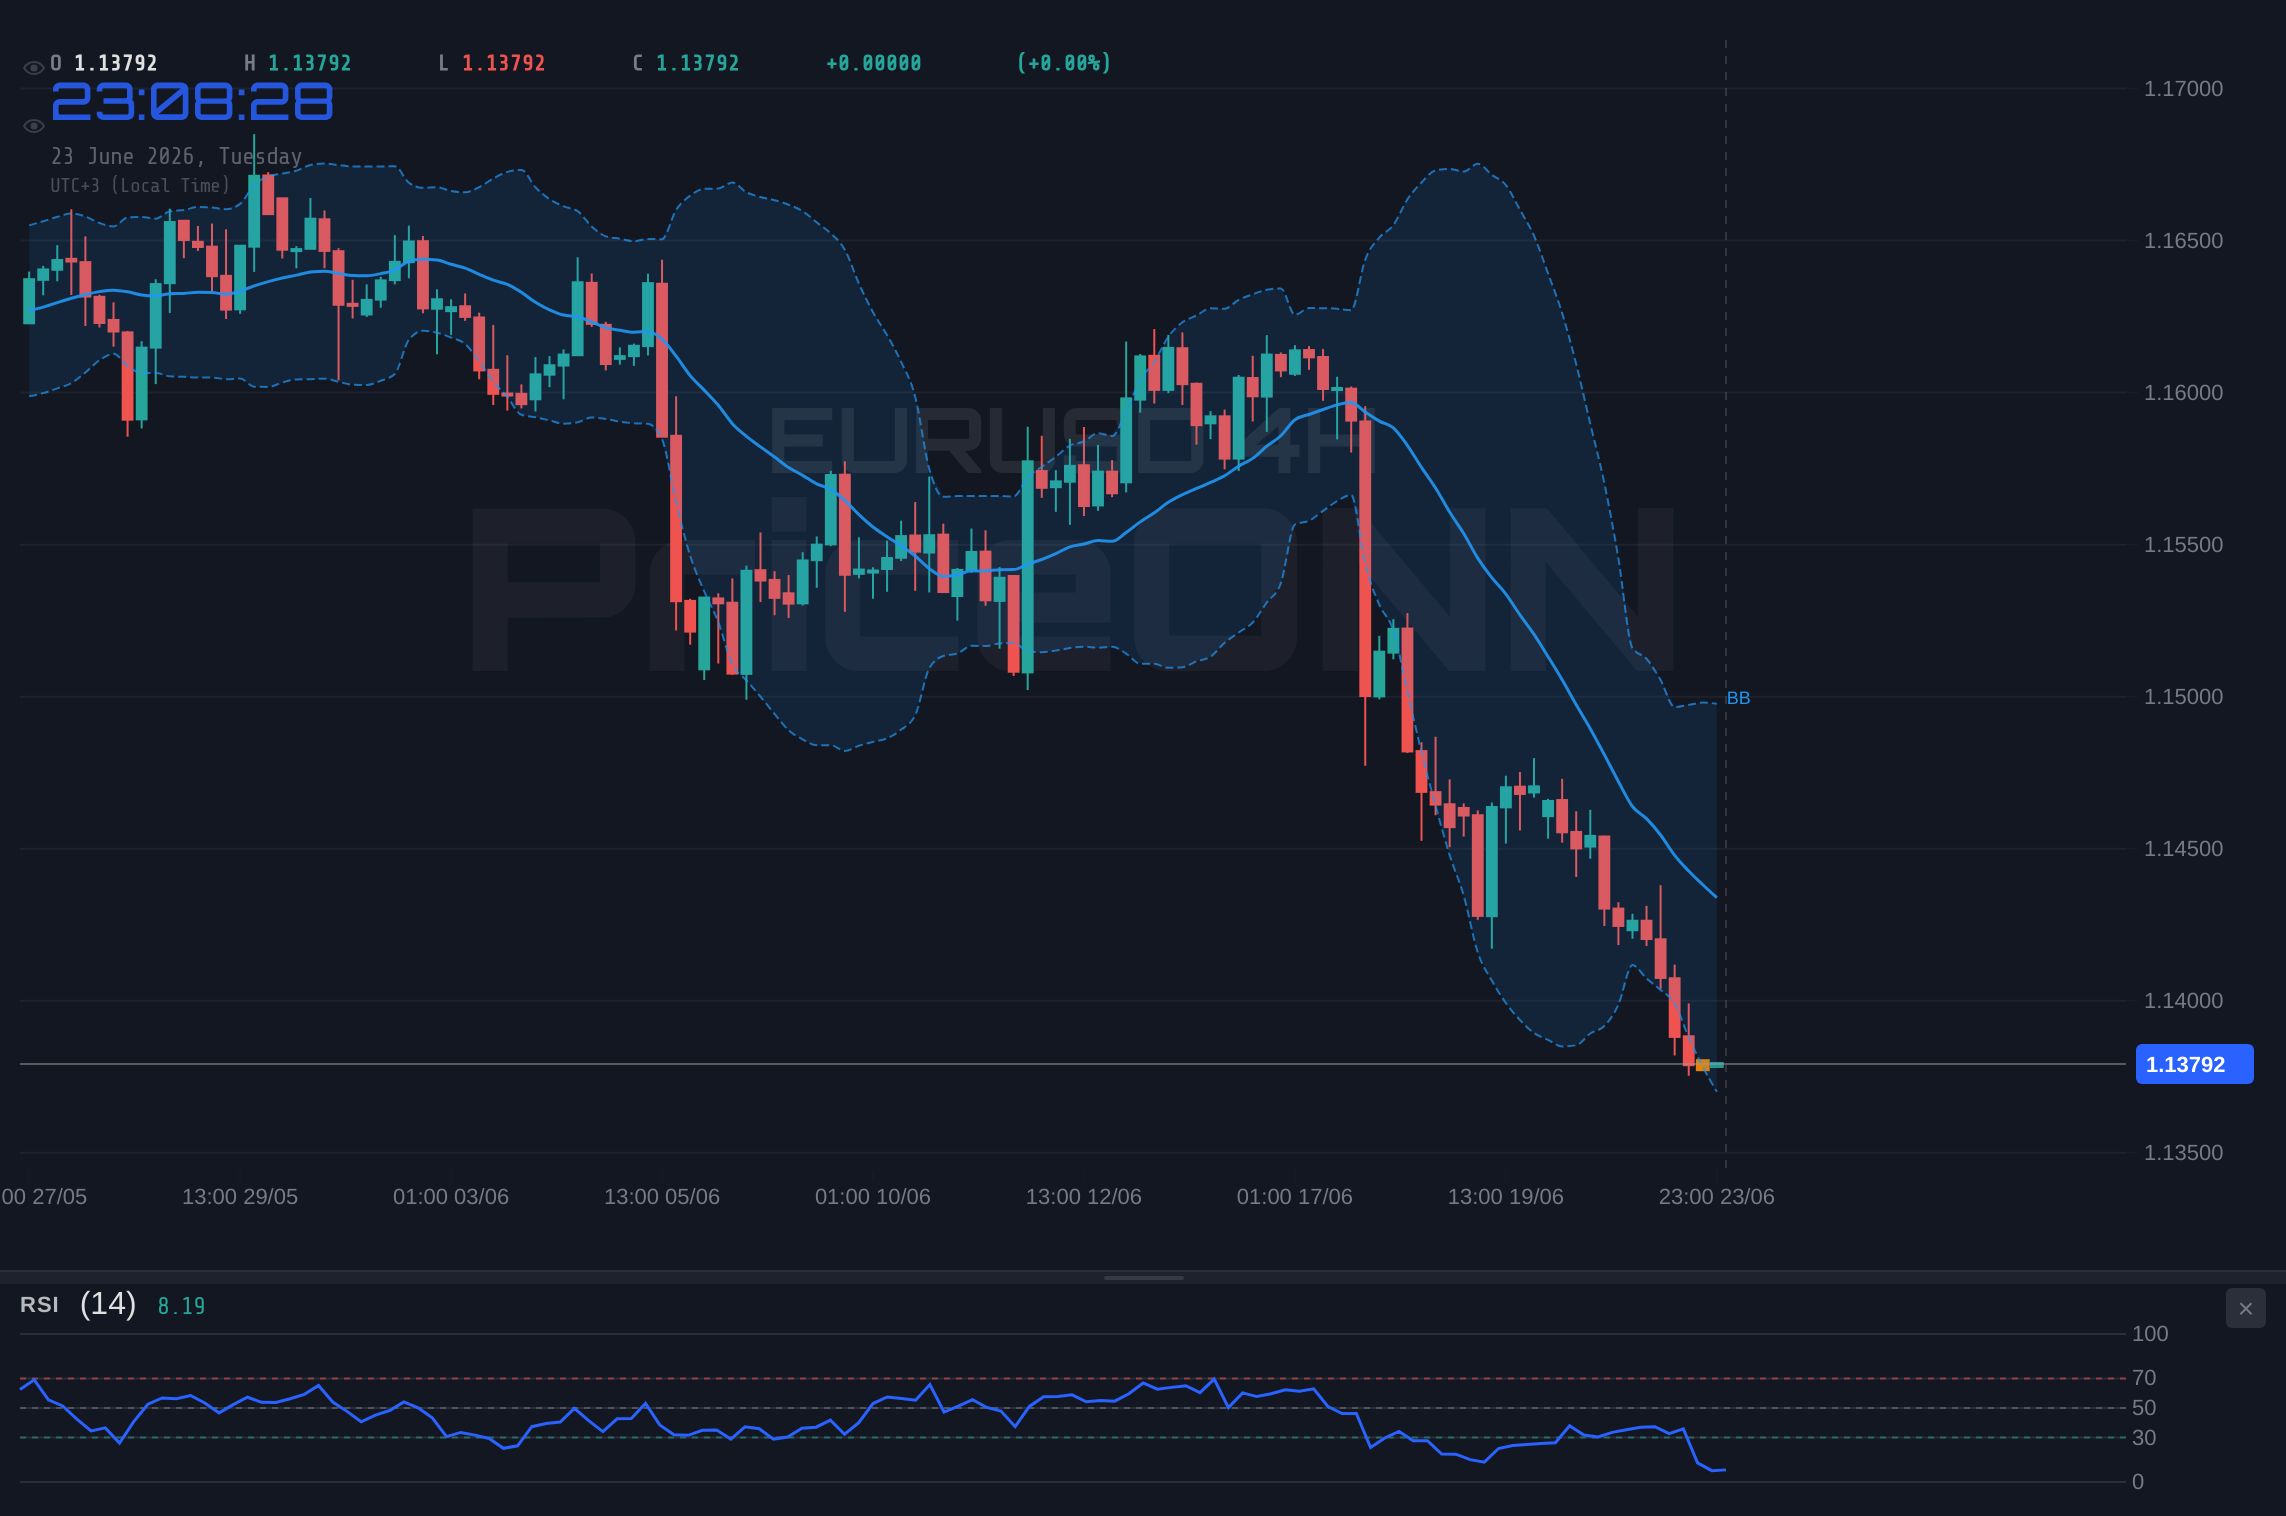This screenshot has width=2286, height=1516.
Task: Click the percent change (+0.00%)
Action: (x=1064, y=63)
